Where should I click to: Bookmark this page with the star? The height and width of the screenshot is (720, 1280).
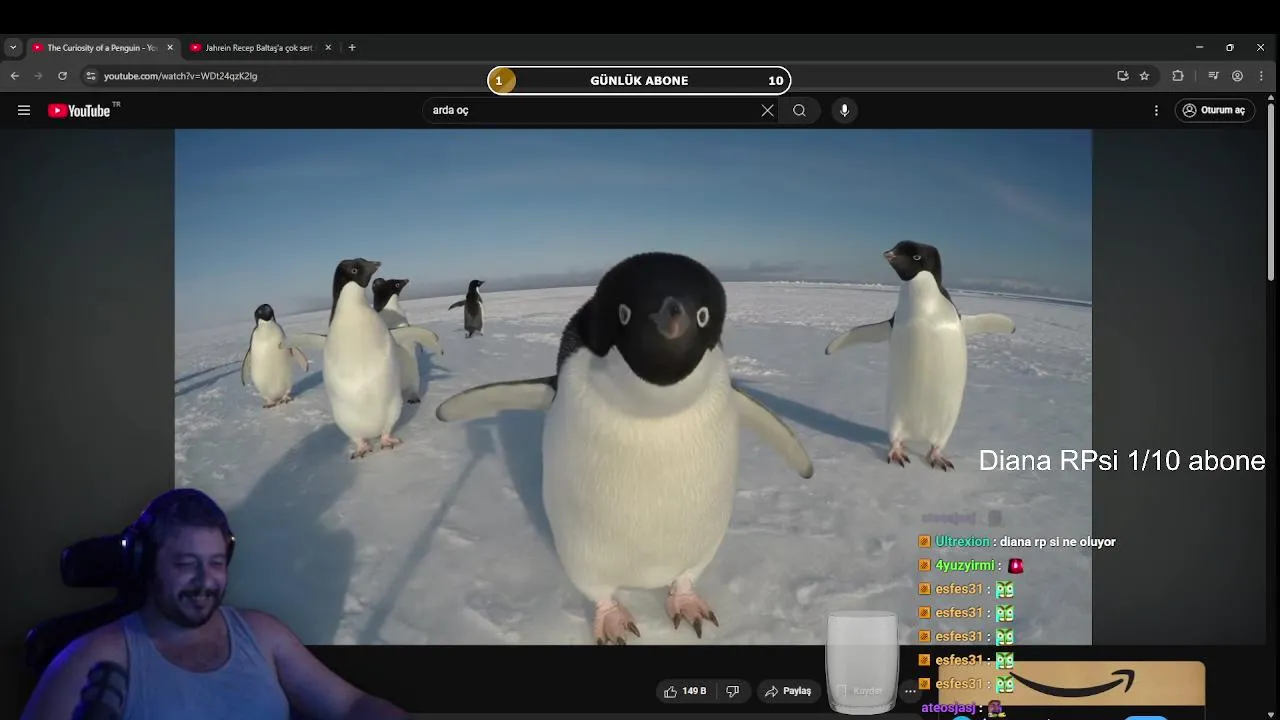click(1144, 76)
